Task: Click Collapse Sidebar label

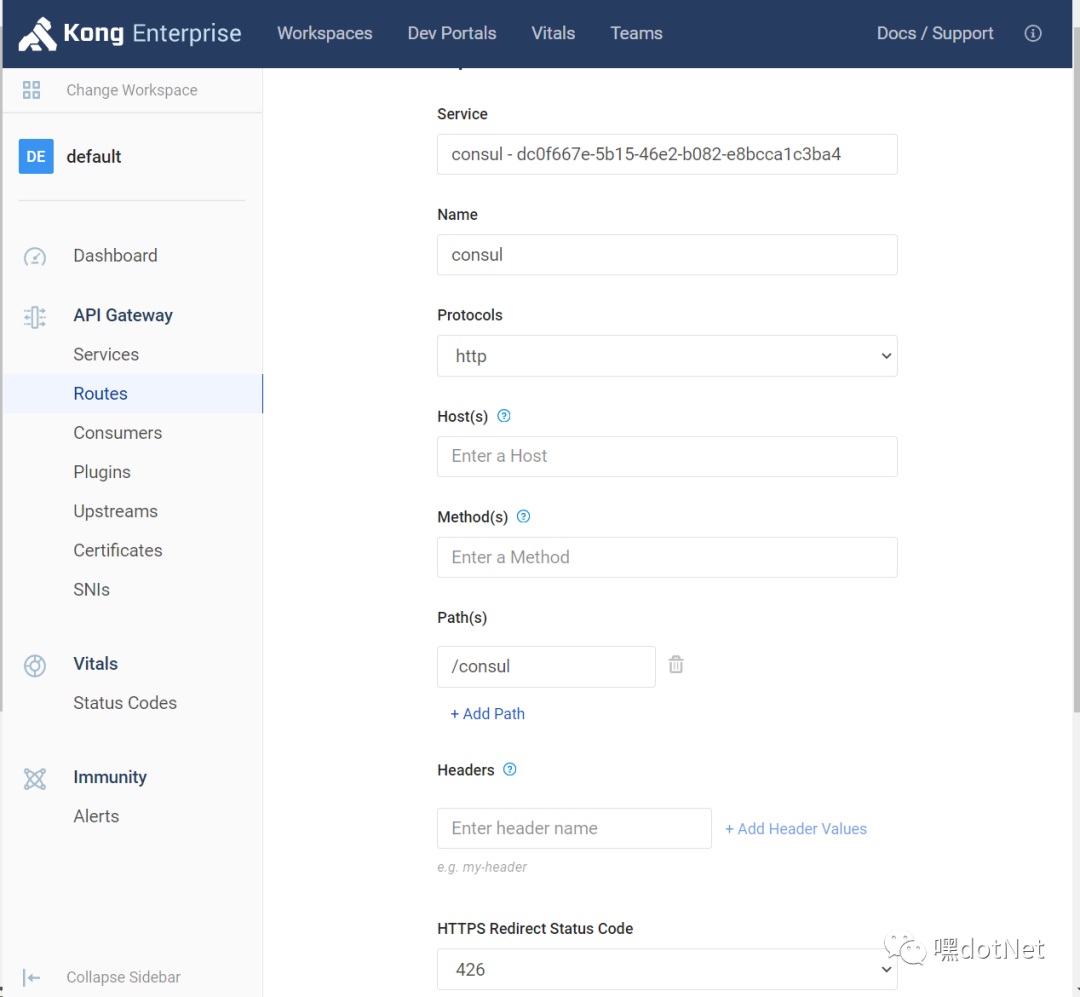Action: point(123,977)
